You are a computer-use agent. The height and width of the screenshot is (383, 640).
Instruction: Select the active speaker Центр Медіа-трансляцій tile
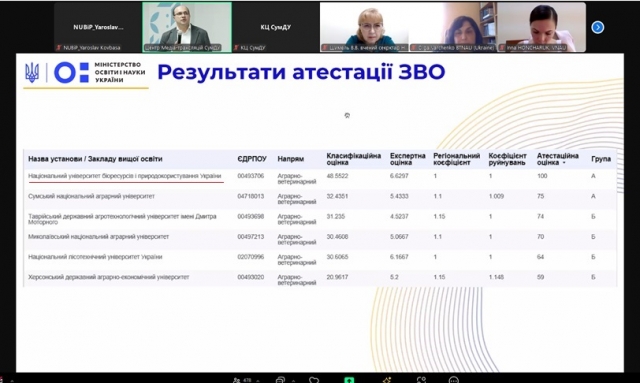[187, 27]
